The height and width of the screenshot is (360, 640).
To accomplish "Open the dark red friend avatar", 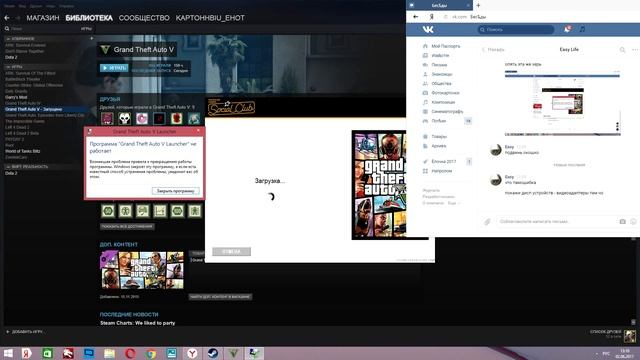I will tap(159, 118).
